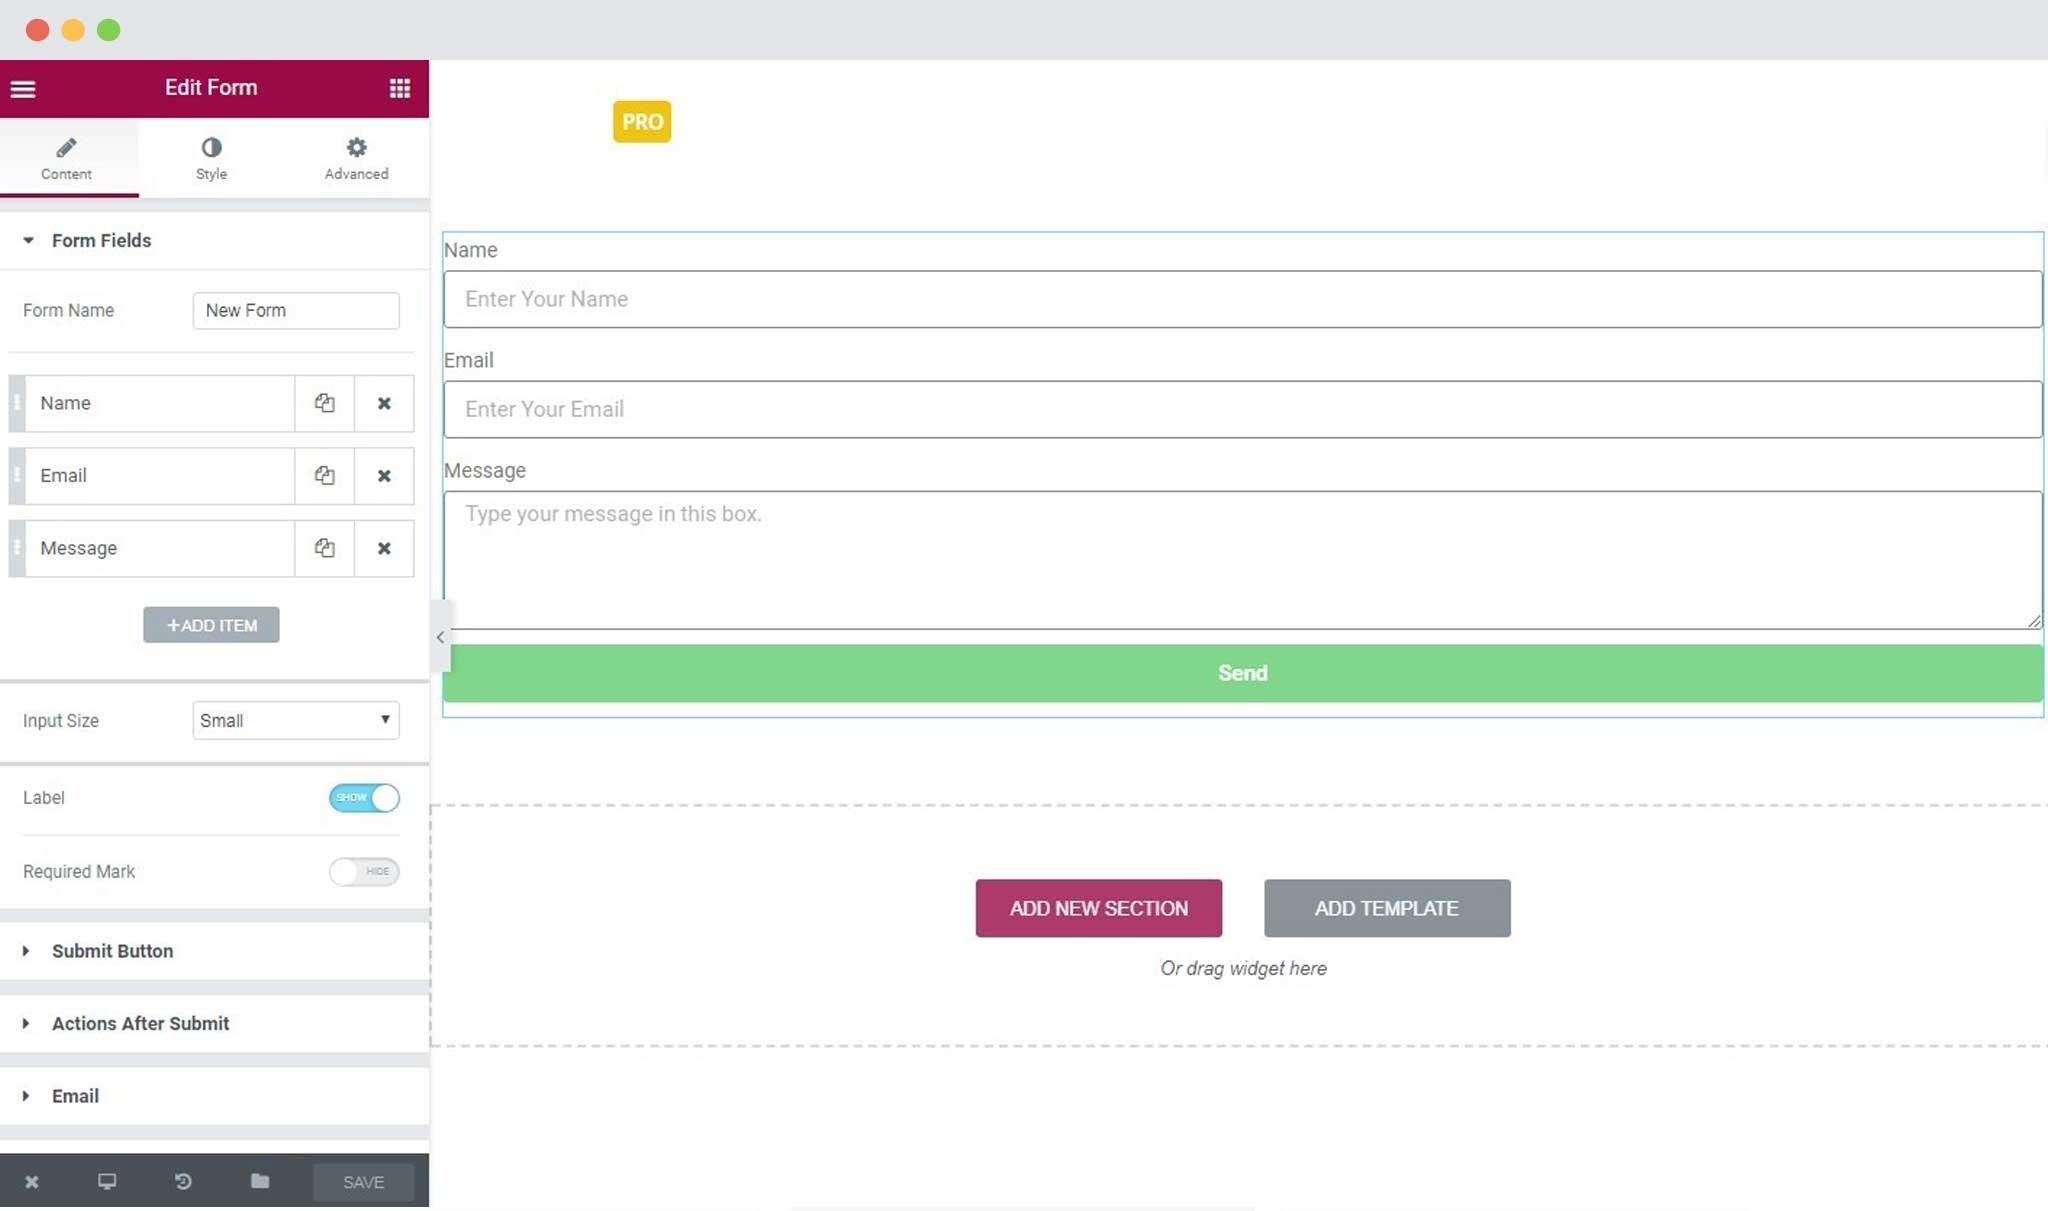This screenshot has height=1211, width=2048.
Task: Click the templates folder icon
Action: 260,1181
